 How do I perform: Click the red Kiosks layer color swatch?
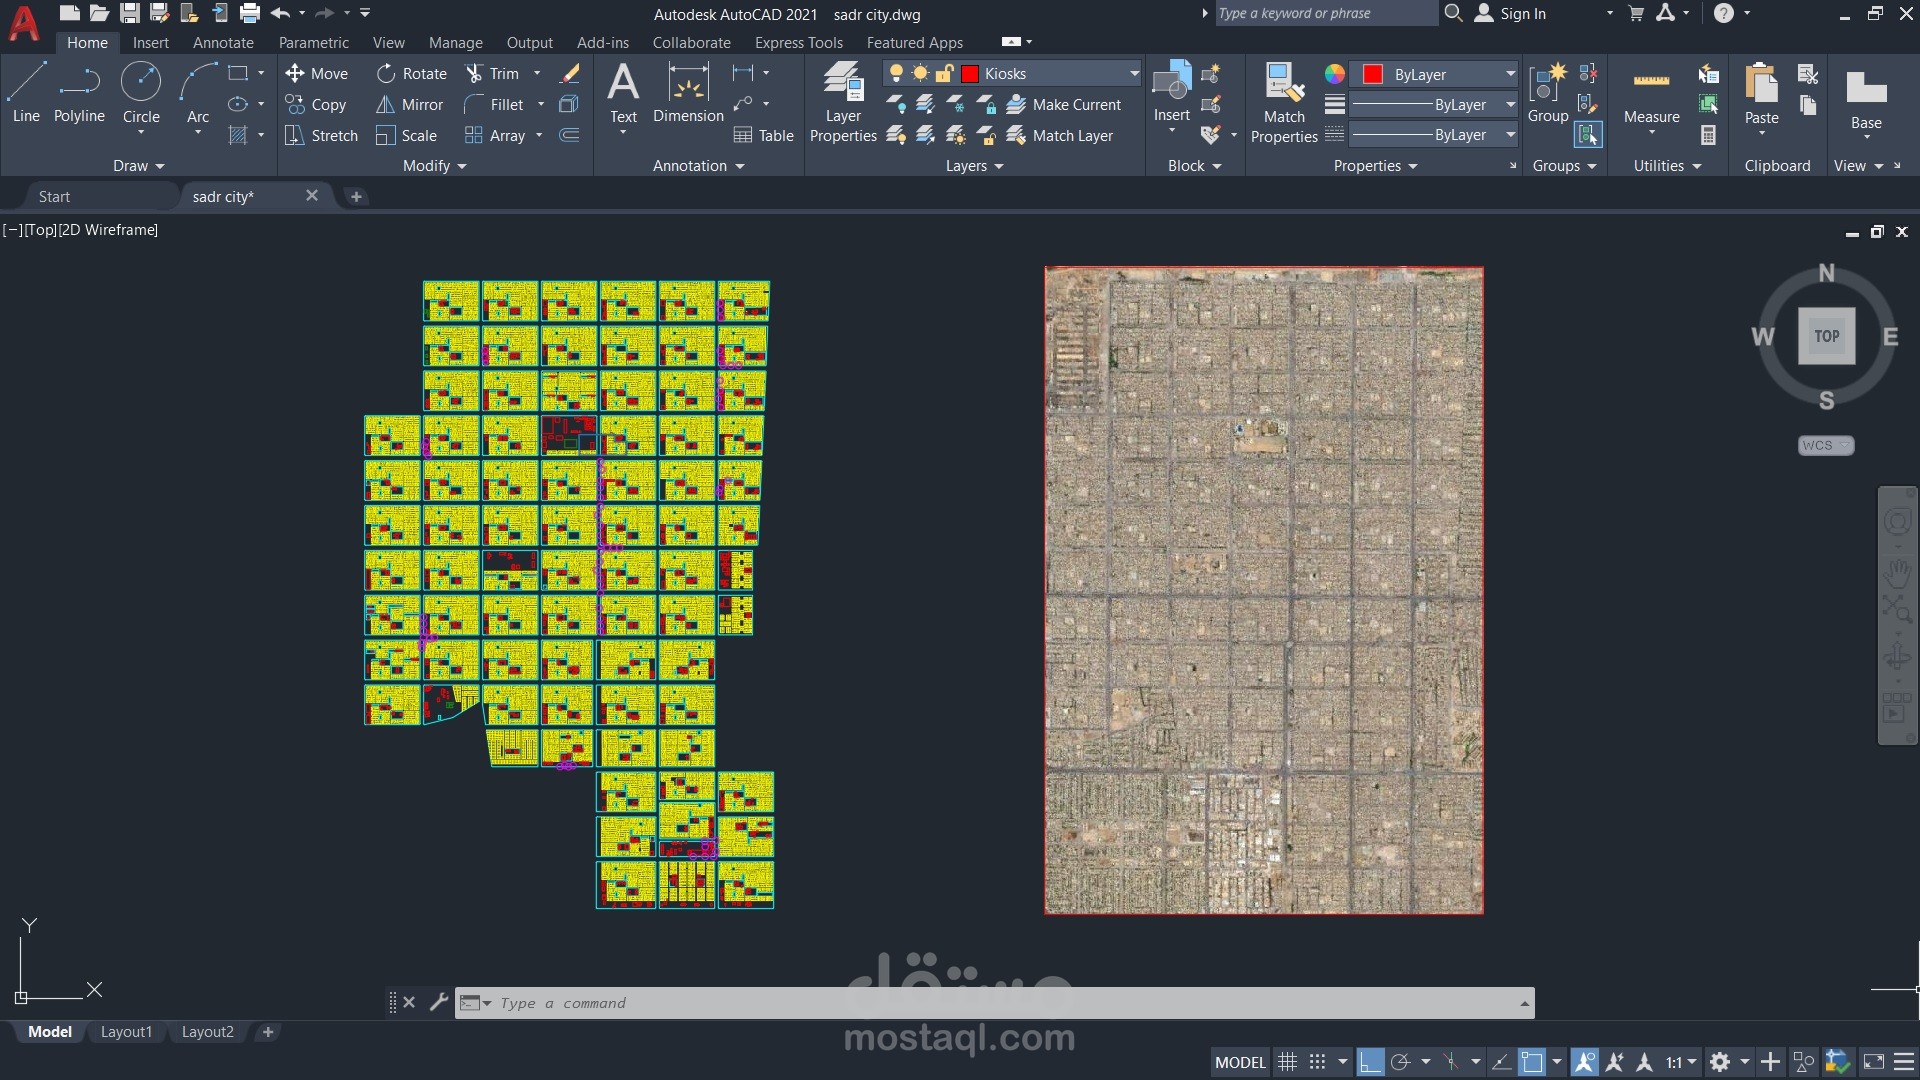click(x=970, y=73)
